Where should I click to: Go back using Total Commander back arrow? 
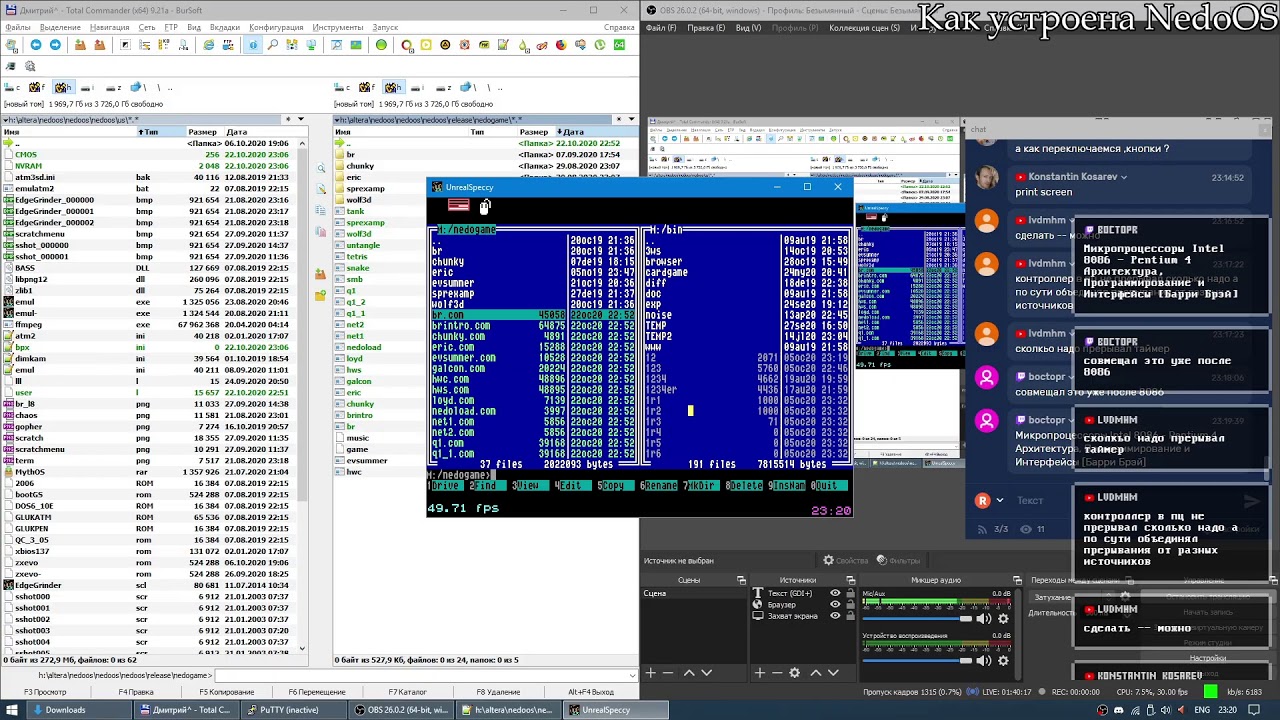coord(35,44)
